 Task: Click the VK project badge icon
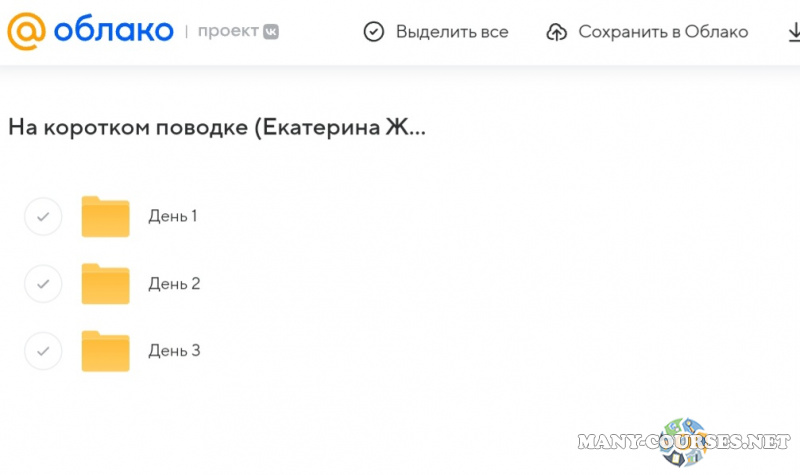click(270, 32)
